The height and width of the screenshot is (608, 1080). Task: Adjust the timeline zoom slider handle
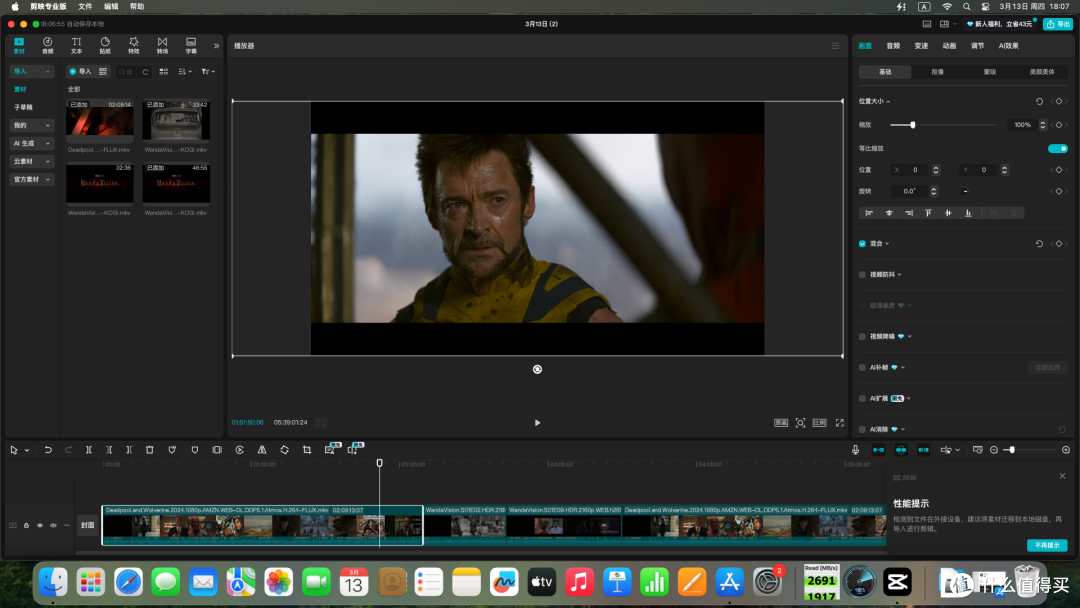(x=1011, y=450)
